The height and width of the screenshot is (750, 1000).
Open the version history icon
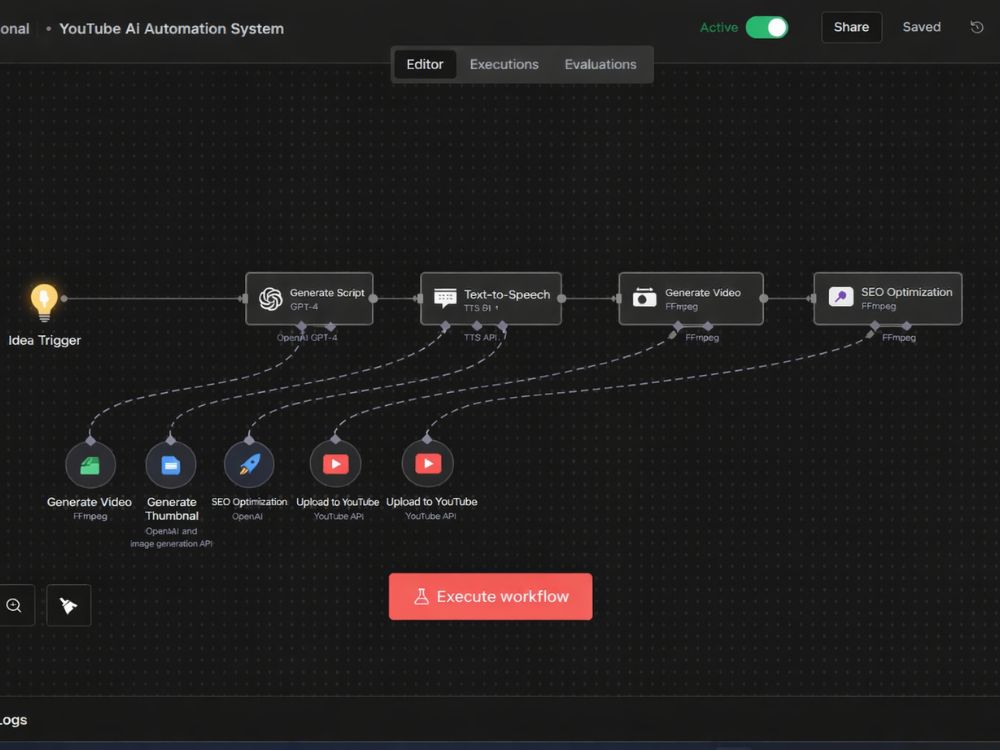(976, 27)
